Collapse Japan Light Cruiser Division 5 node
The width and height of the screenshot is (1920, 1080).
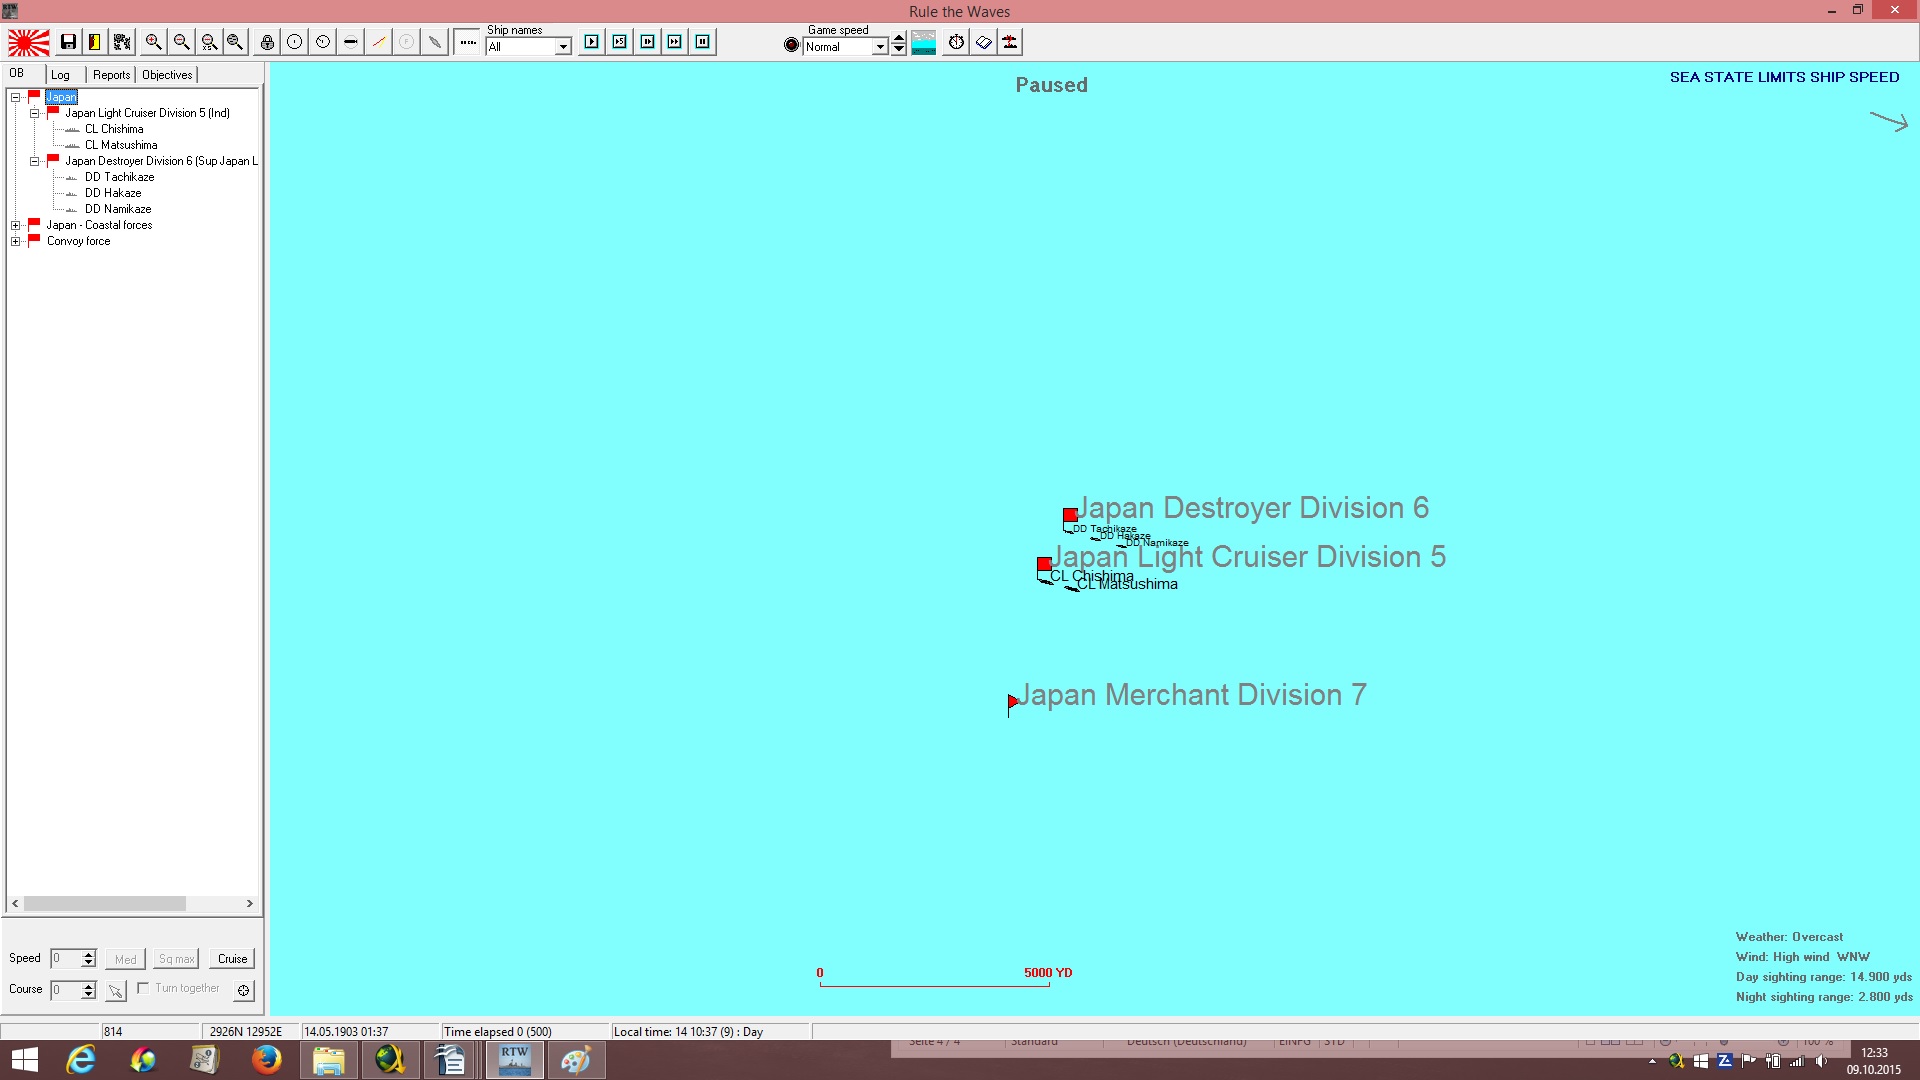click(34, 113)
